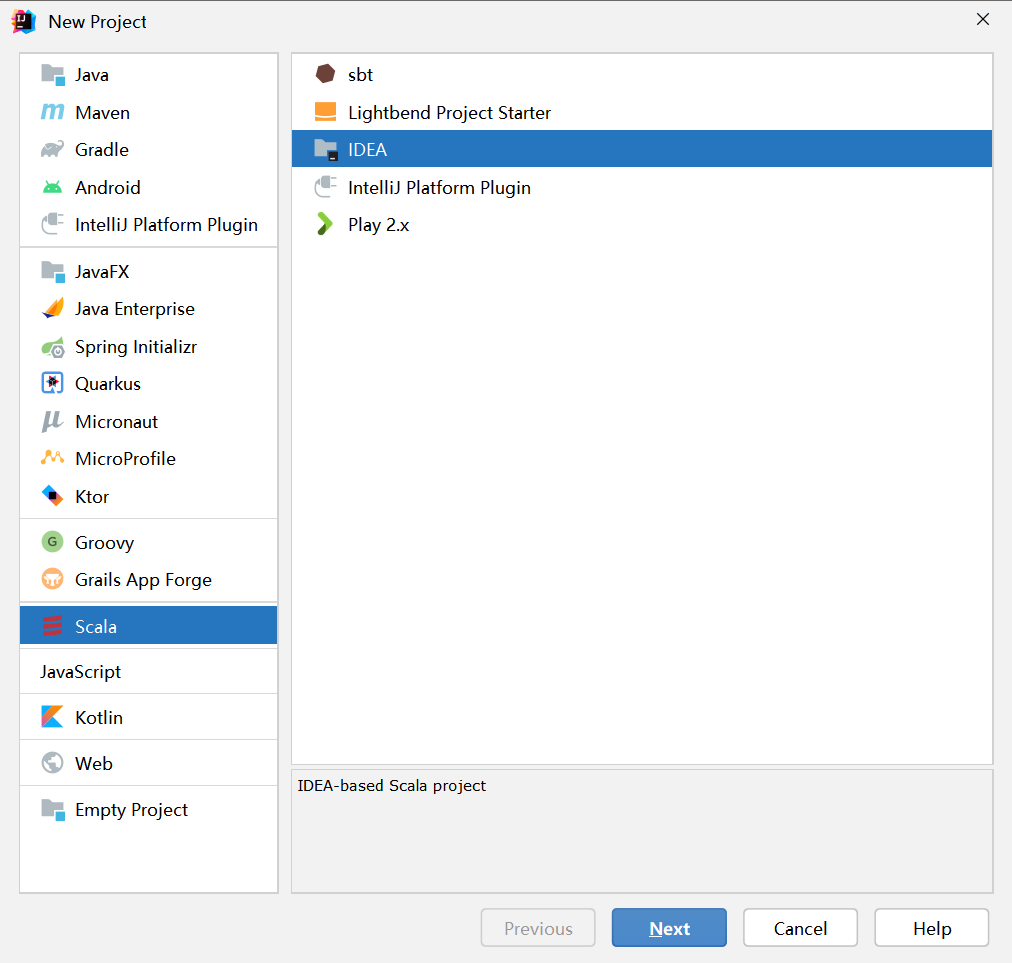1012x963 pixels.
Task: Click the disabled Previous button
Action: click(538, 928)
